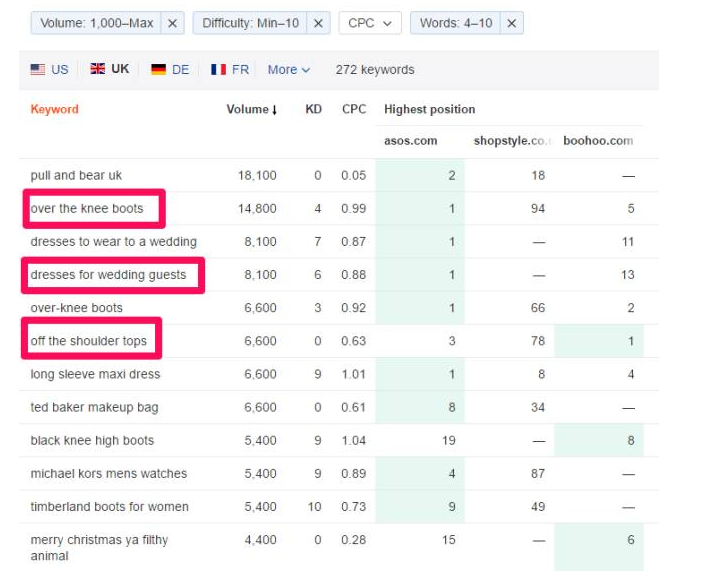Click keyword 'over-knee boots'
Image resolution: width=710 pixels, height=576 pixels.
tap(77, 308)
